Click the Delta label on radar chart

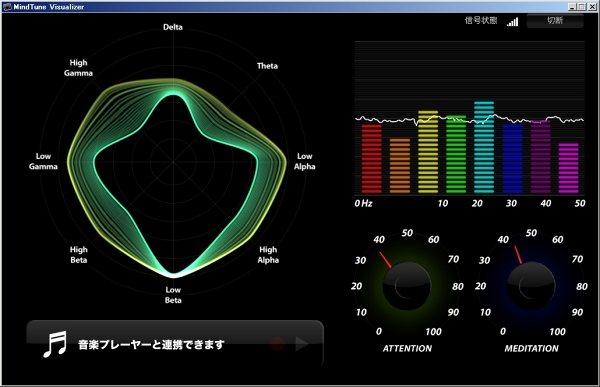pos(173,27)
